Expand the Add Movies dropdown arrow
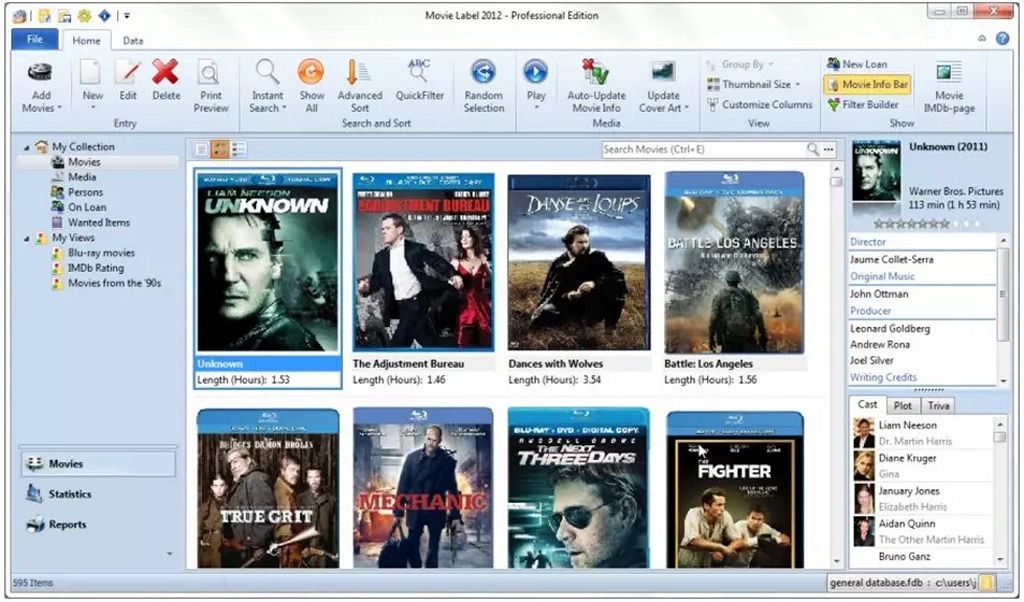 [x=59, y=108]
